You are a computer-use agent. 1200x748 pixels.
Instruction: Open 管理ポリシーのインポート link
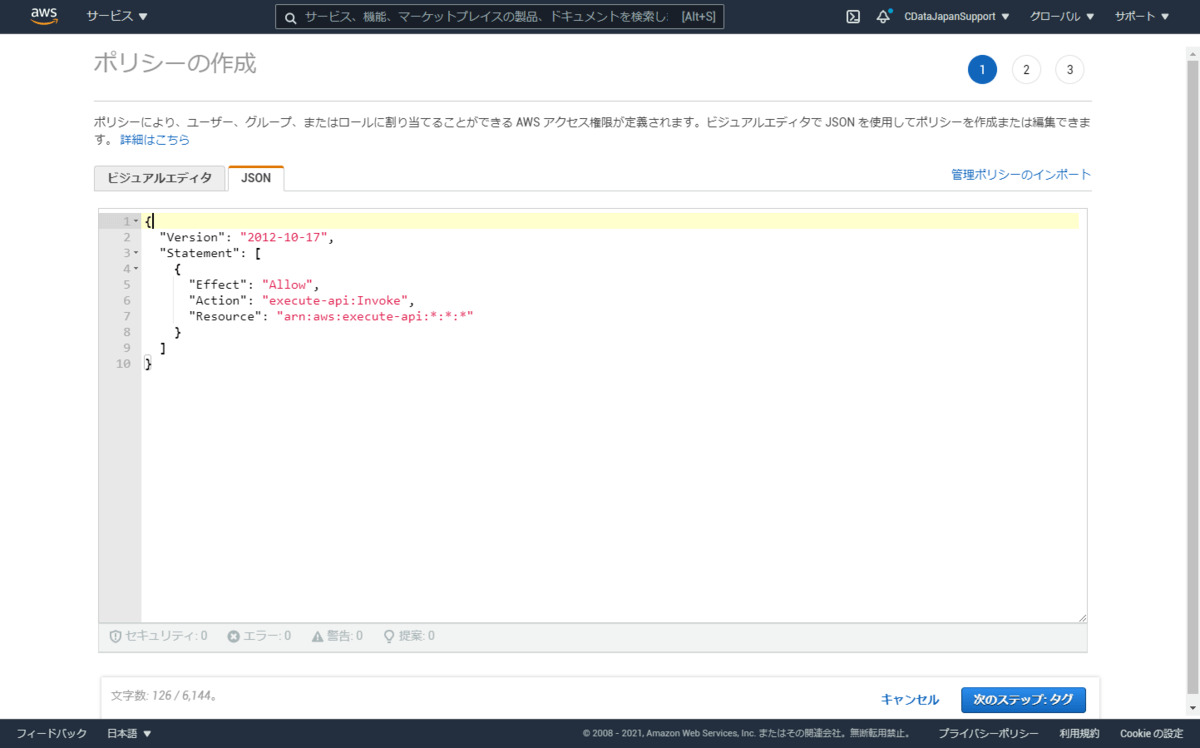point(1021,174)
